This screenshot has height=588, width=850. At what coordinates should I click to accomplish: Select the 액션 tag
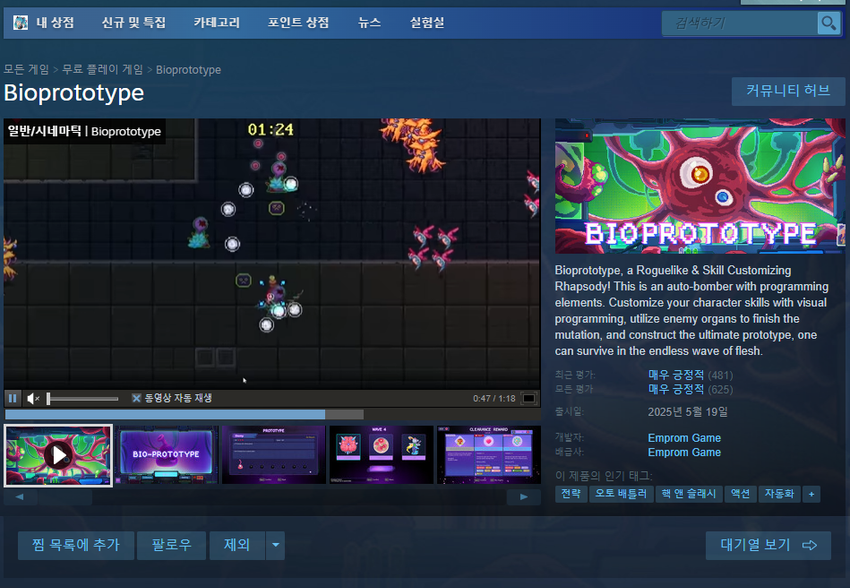740,494
